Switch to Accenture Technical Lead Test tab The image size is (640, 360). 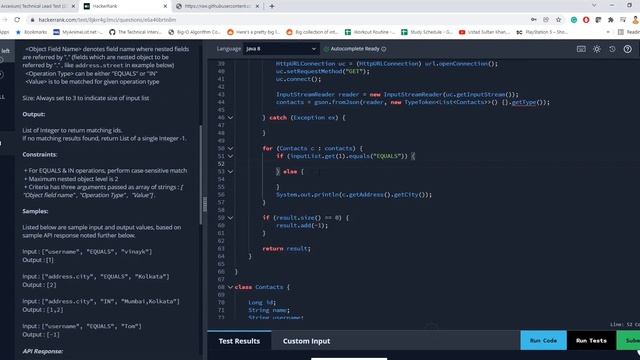(39, 6)
